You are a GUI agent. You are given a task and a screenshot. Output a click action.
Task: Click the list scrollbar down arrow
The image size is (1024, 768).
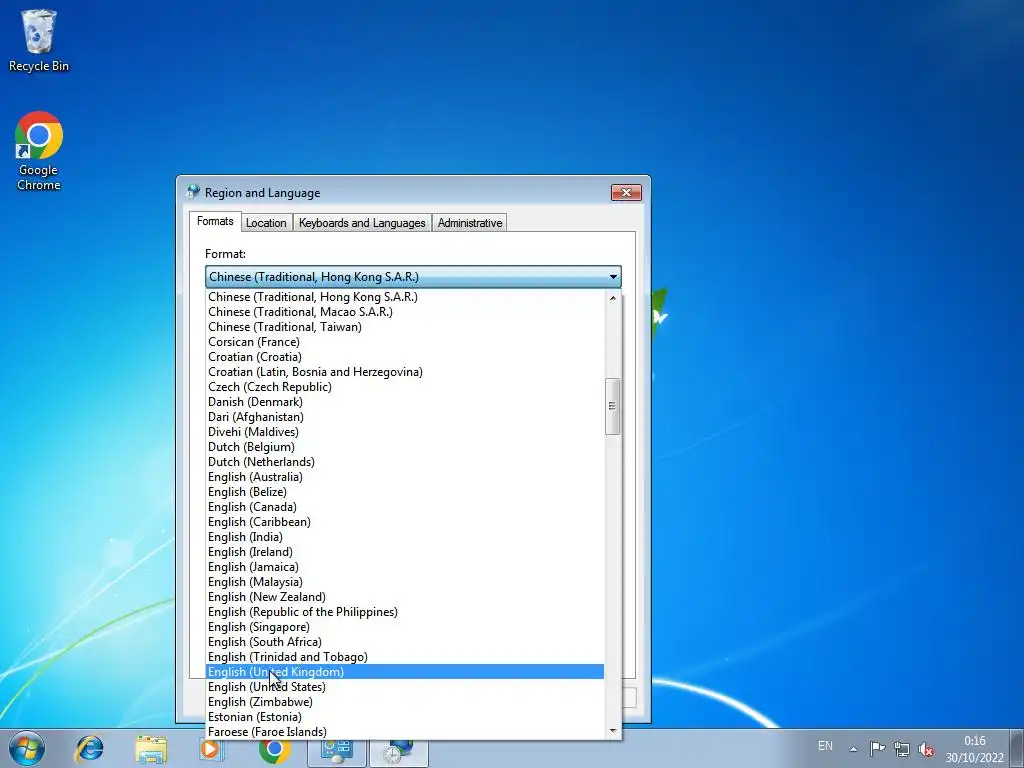coord(613,731)
